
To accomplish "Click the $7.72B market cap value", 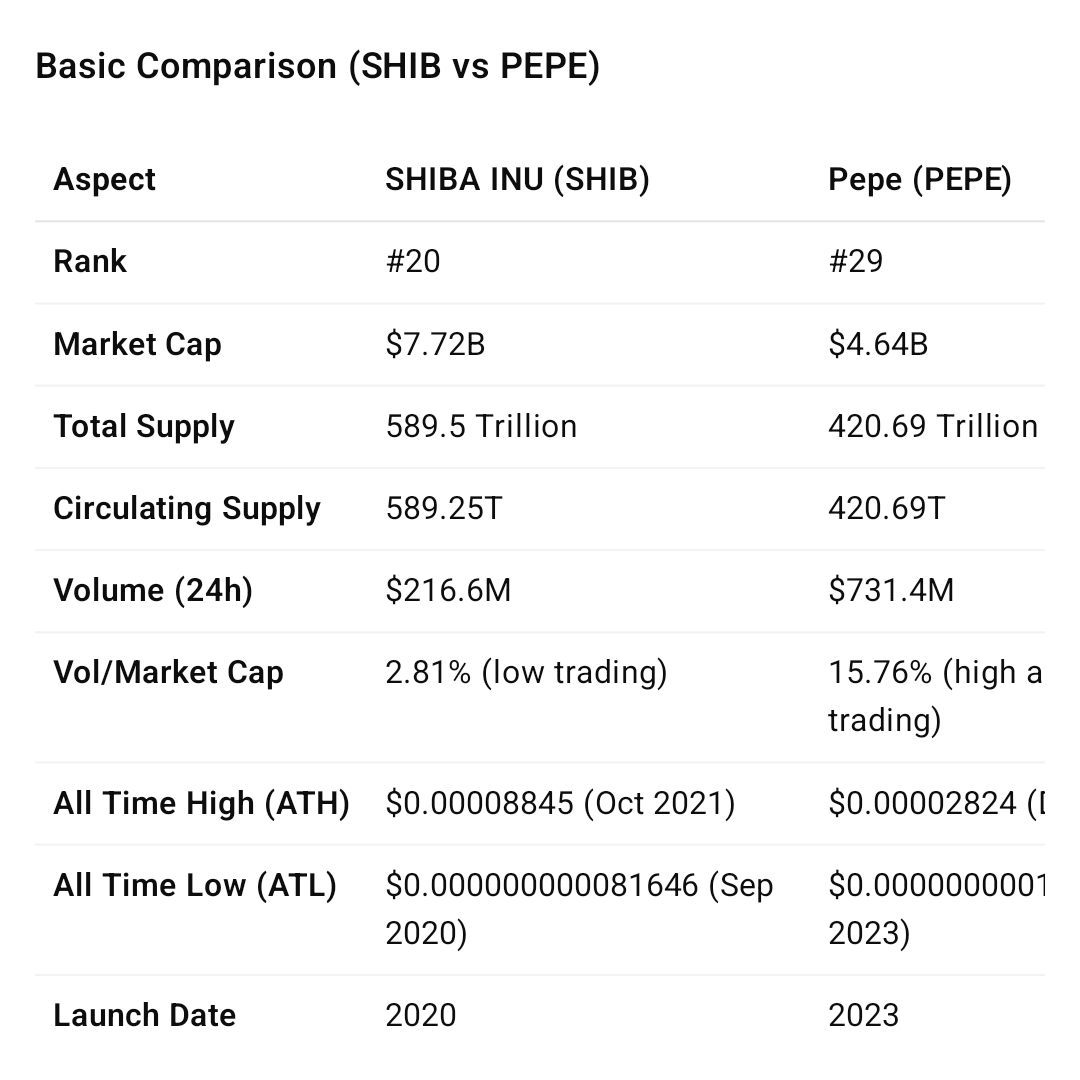I will [435, 345].
